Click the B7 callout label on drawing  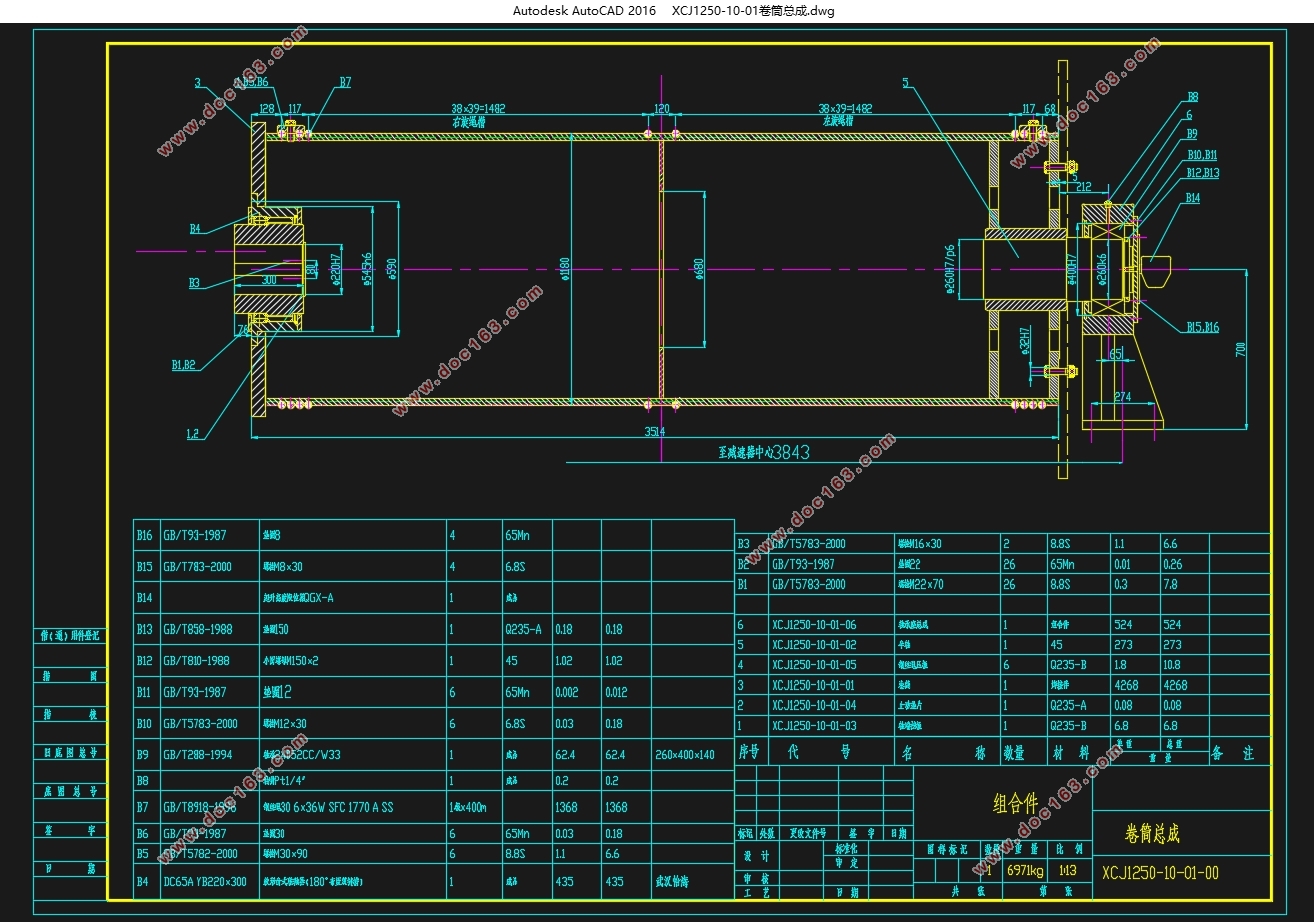pyautogui.click(x=345, y=83)
